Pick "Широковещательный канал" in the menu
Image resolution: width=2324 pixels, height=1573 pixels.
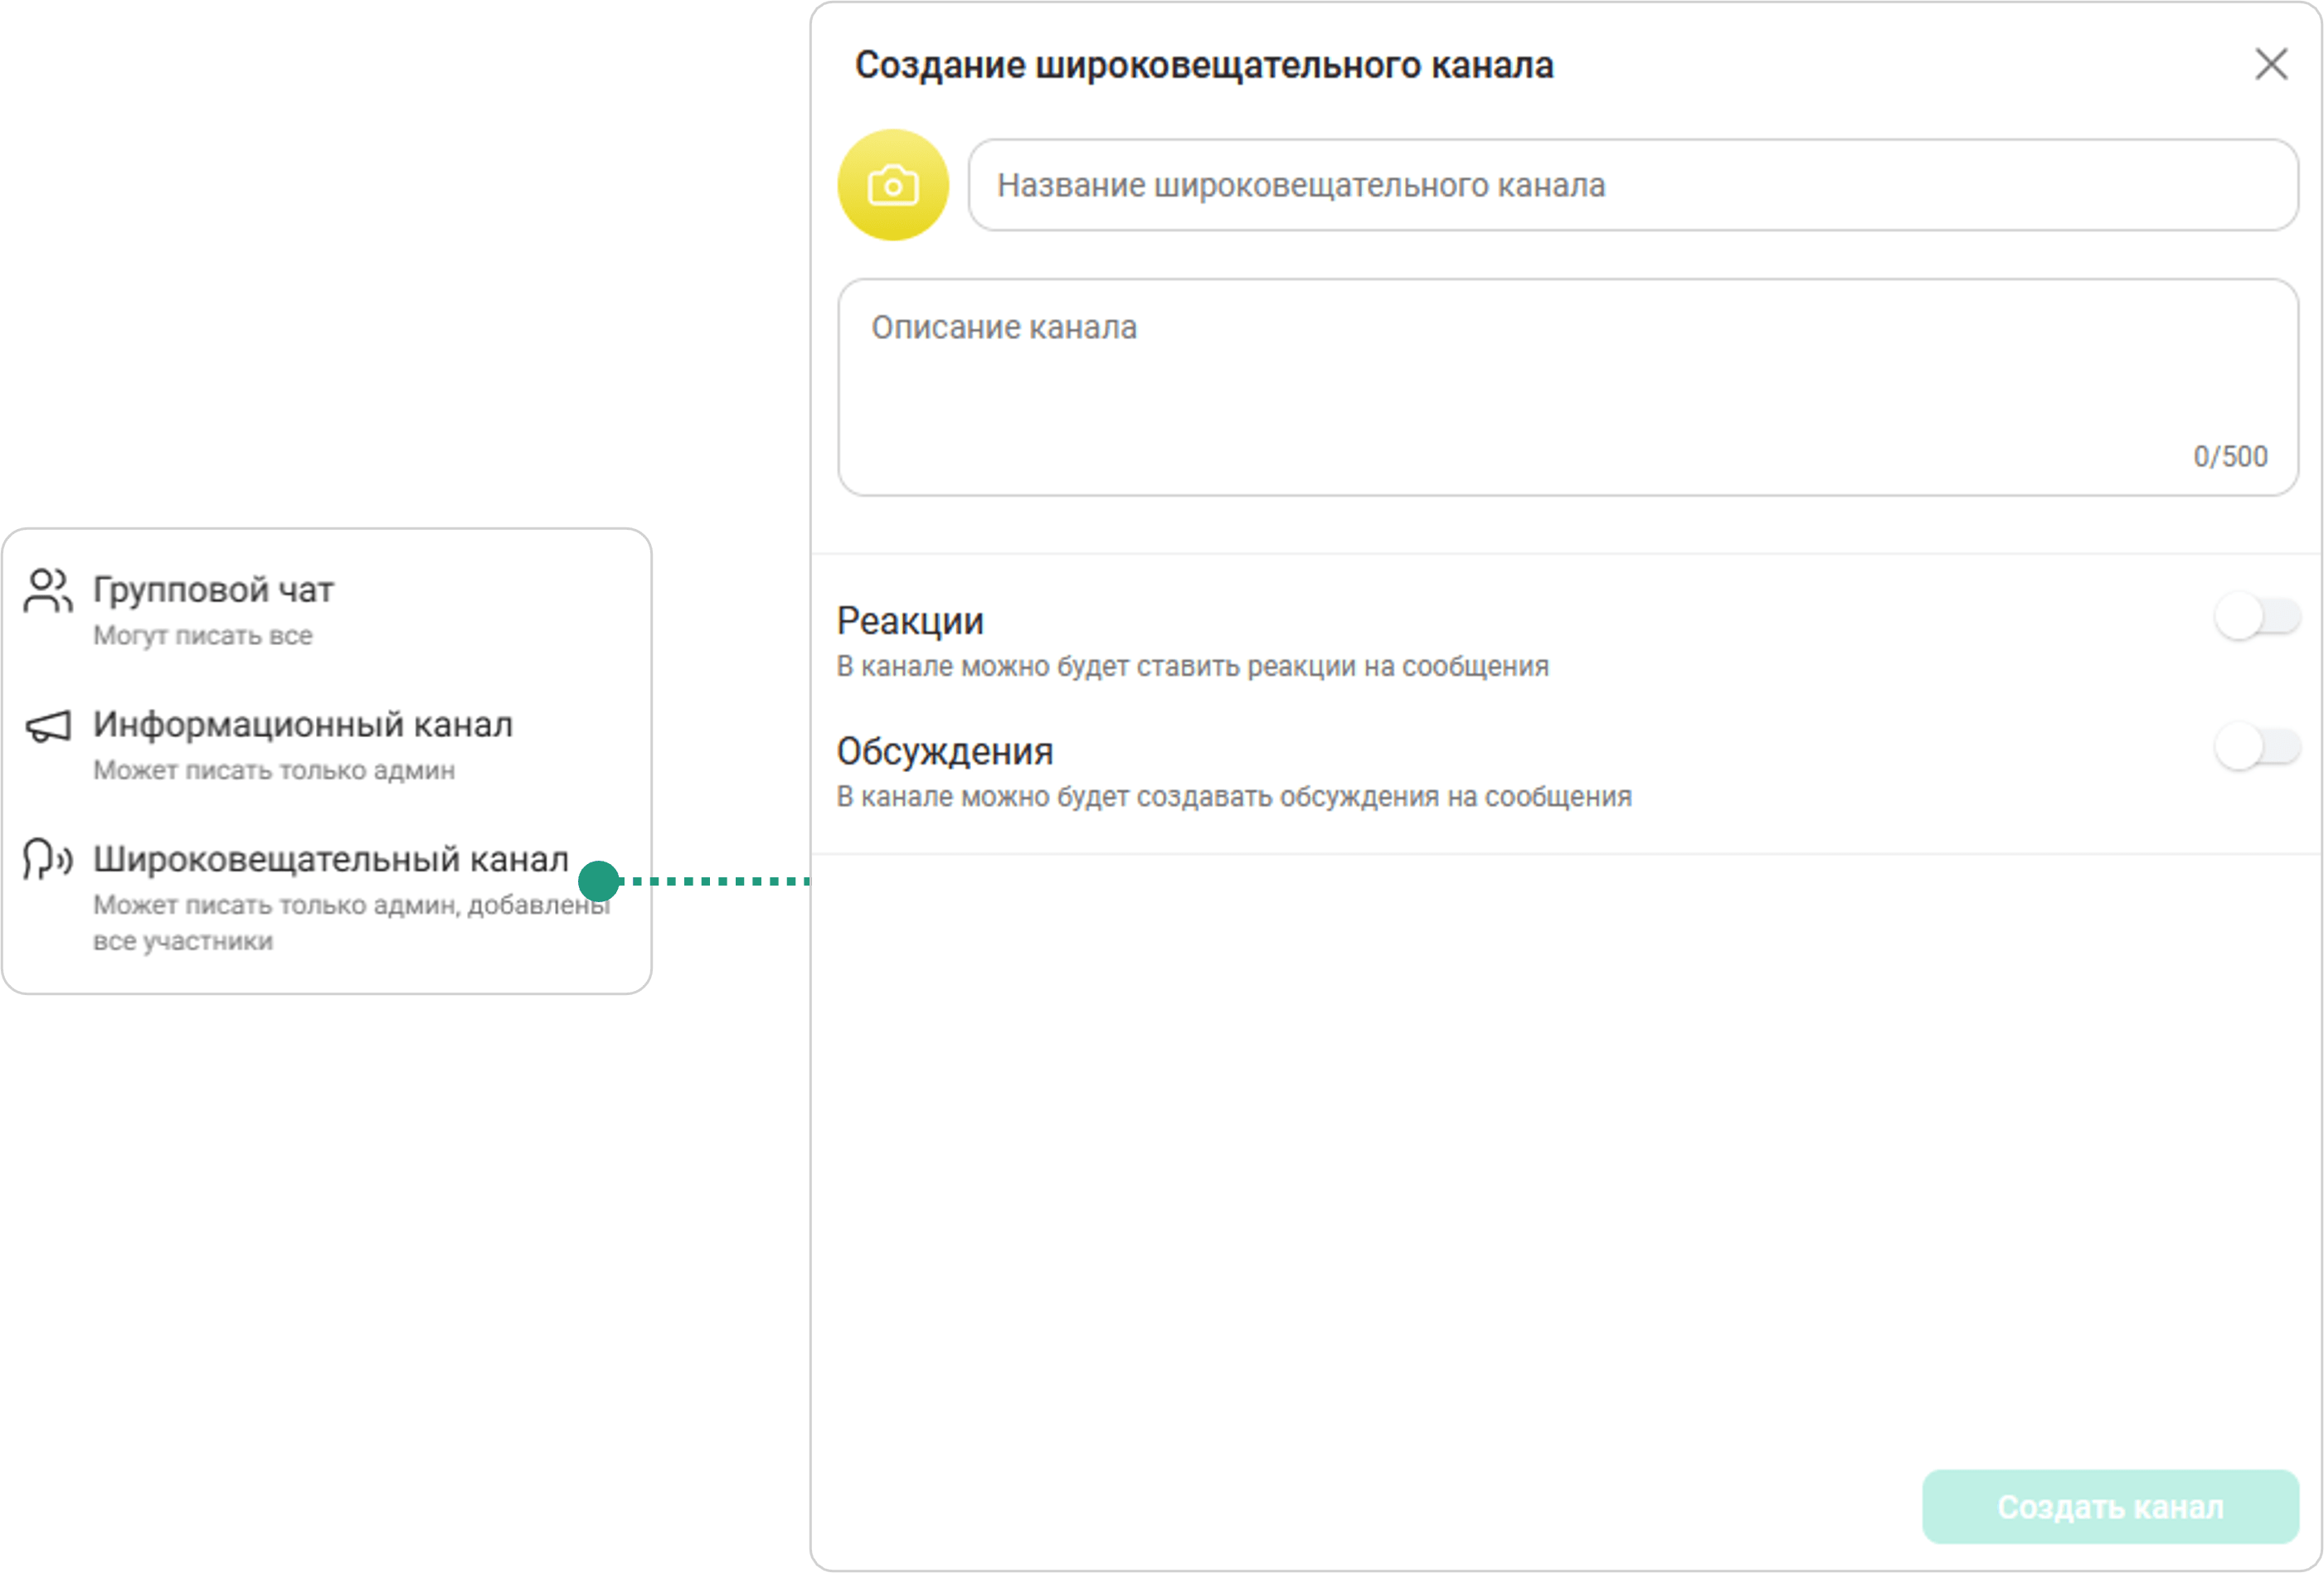[x=330, y=859]
